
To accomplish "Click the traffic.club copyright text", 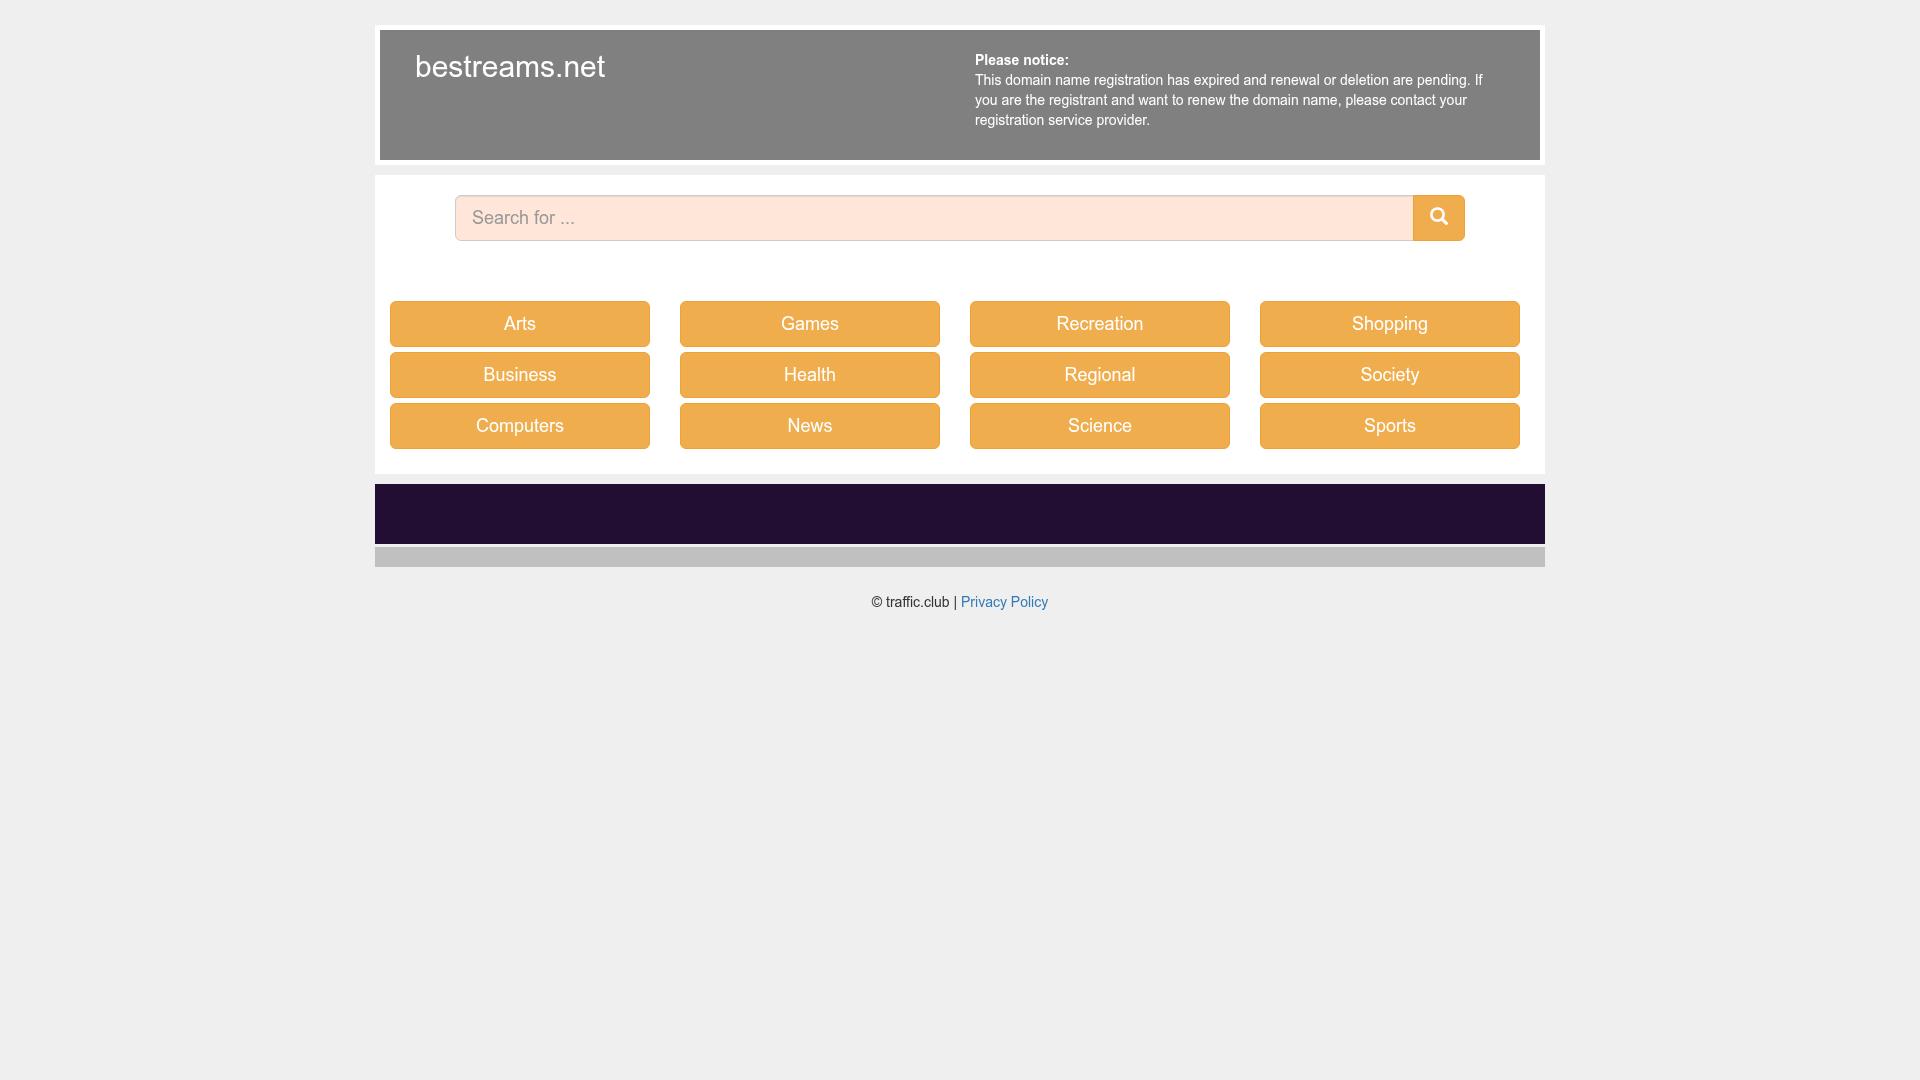I will (x=910, y=601).
